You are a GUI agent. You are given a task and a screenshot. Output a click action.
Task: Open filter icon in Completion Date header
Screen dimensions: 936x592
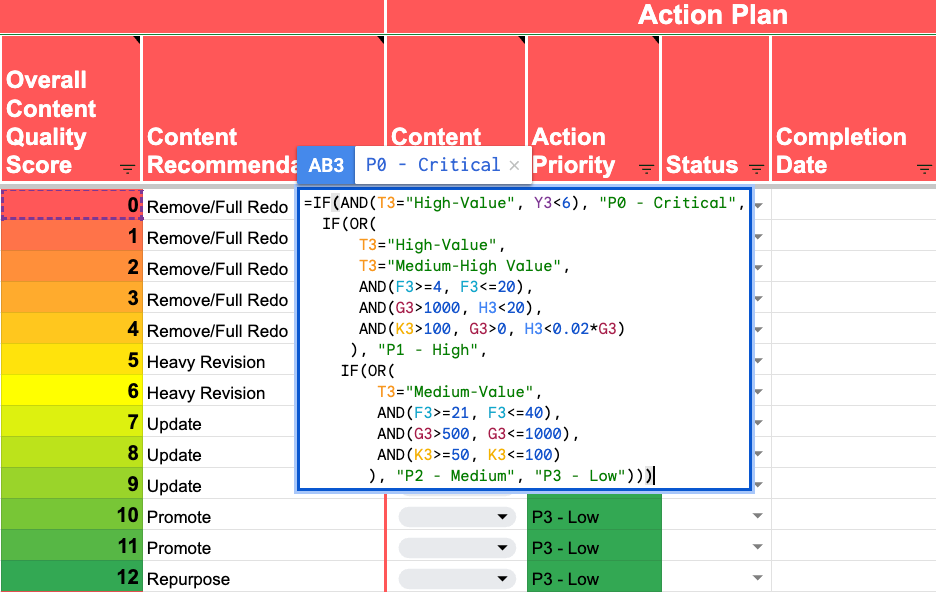(x=924, y=169)
